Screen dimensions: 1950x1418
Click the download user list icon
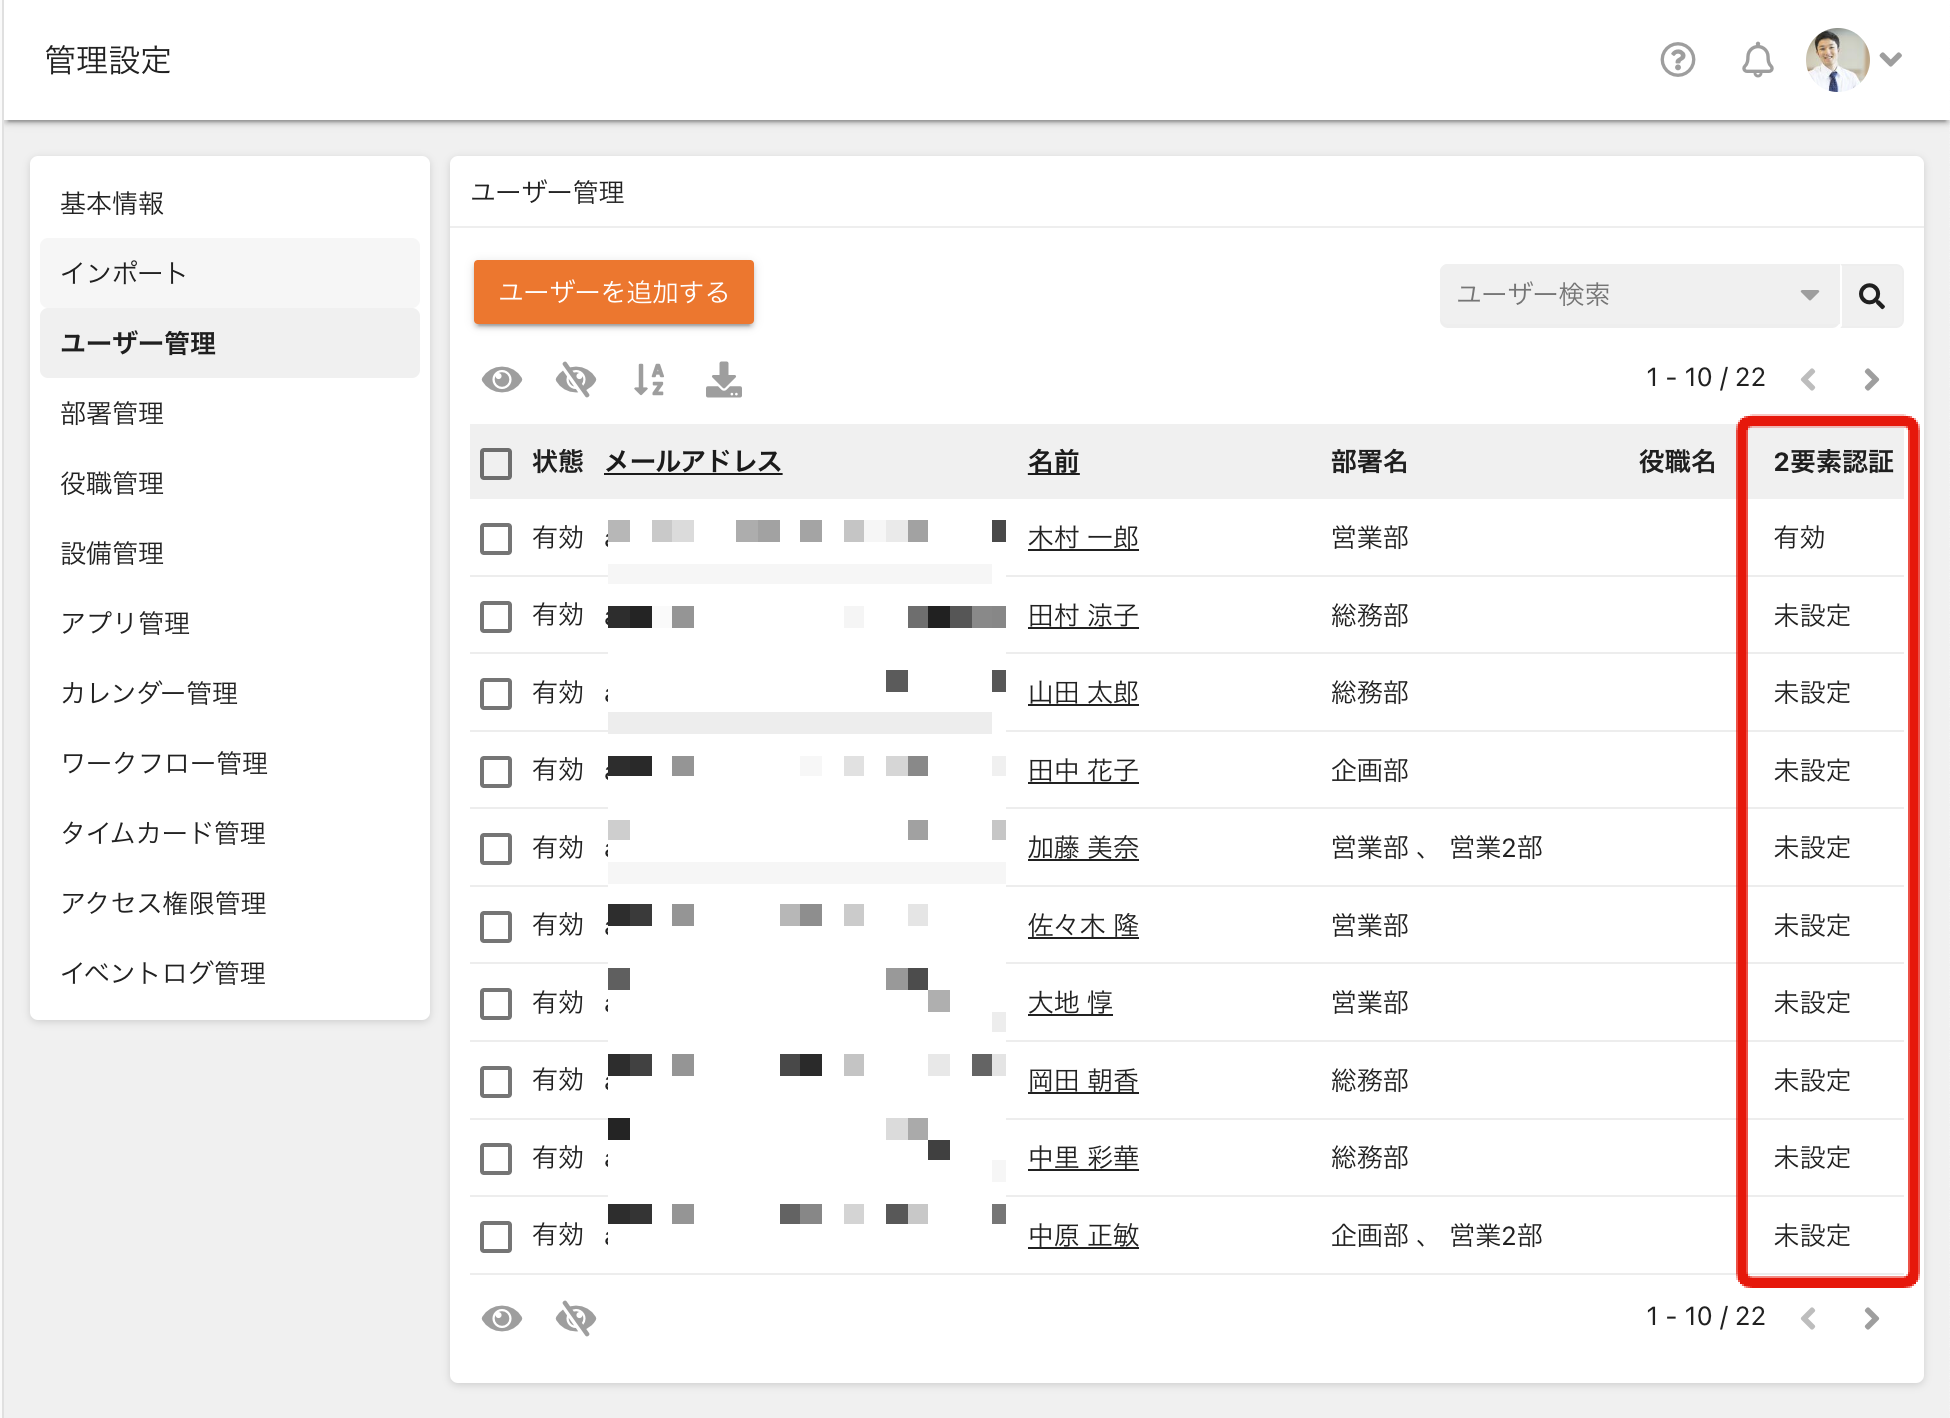coord(724,380)
